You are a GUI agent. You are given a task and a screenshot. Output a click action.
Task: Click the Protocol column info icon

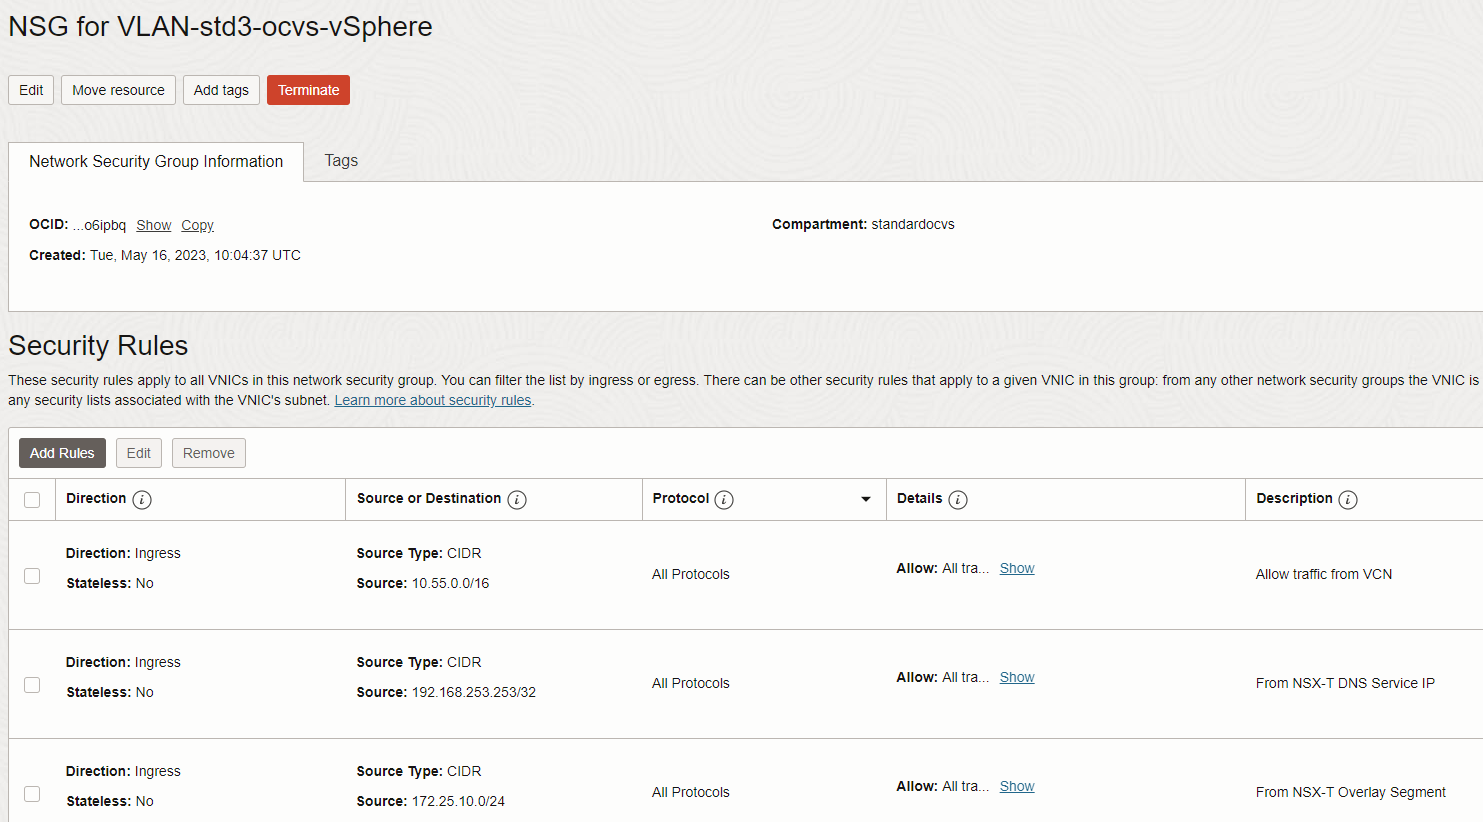(724, 499)
